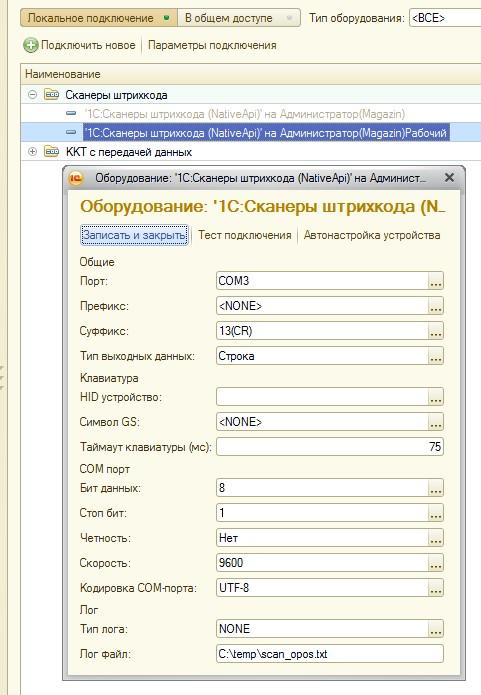
Task: Click Автонастройка устройства command
Action: click(372, 235)
